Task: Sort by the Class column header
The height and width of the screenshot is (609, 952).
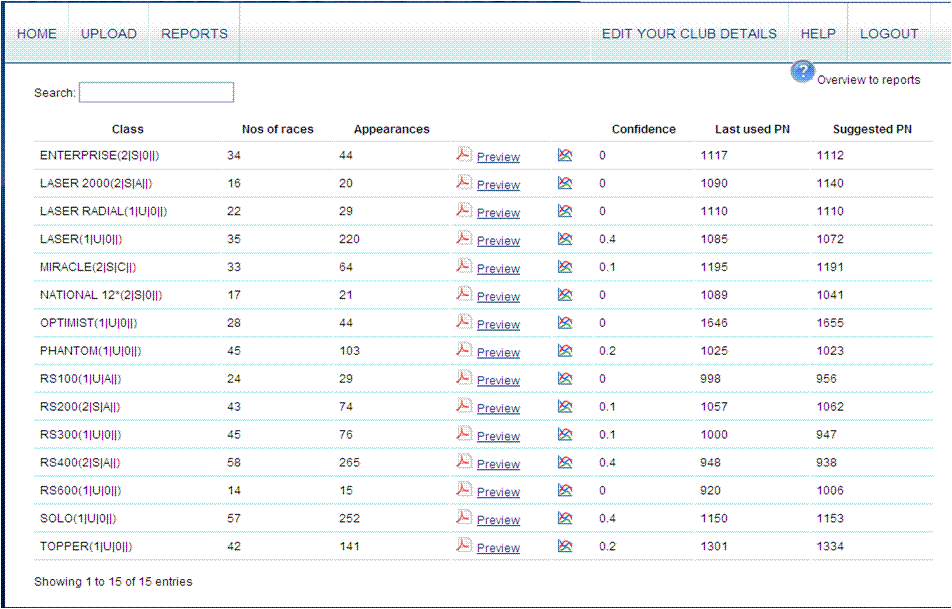Action: 128,129
